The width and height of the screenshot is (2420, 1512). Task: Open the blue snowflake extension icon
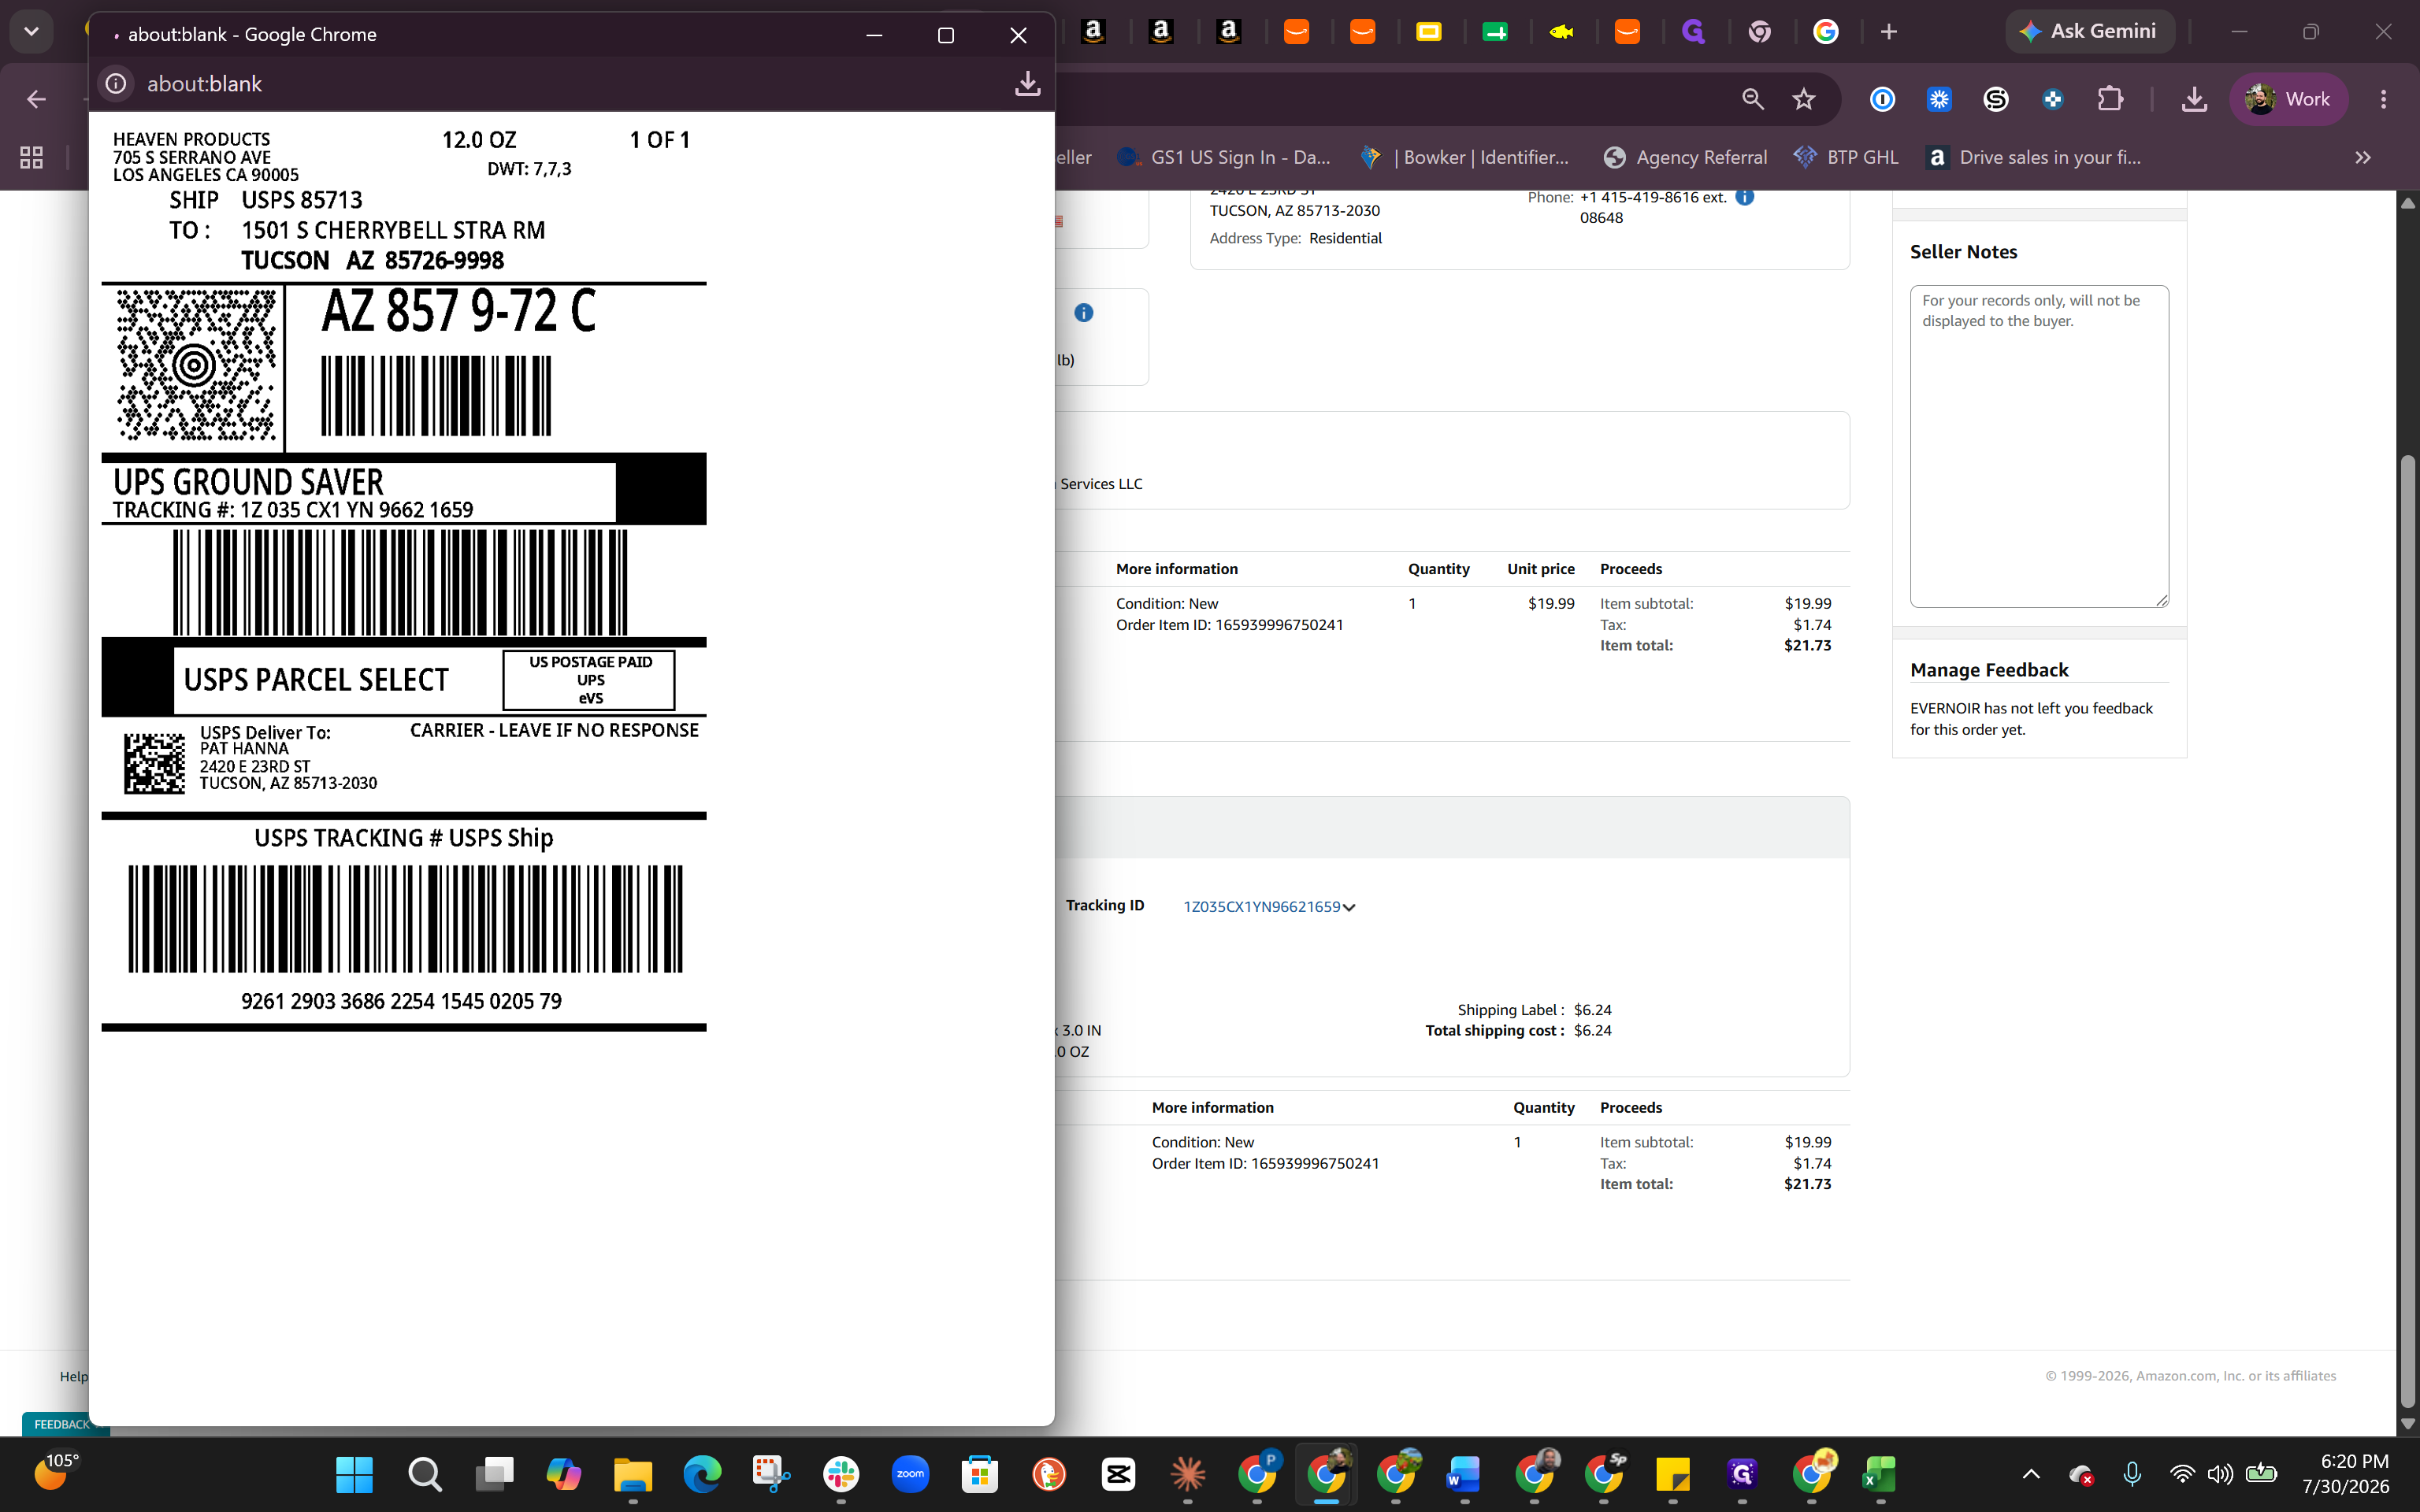1939,99
